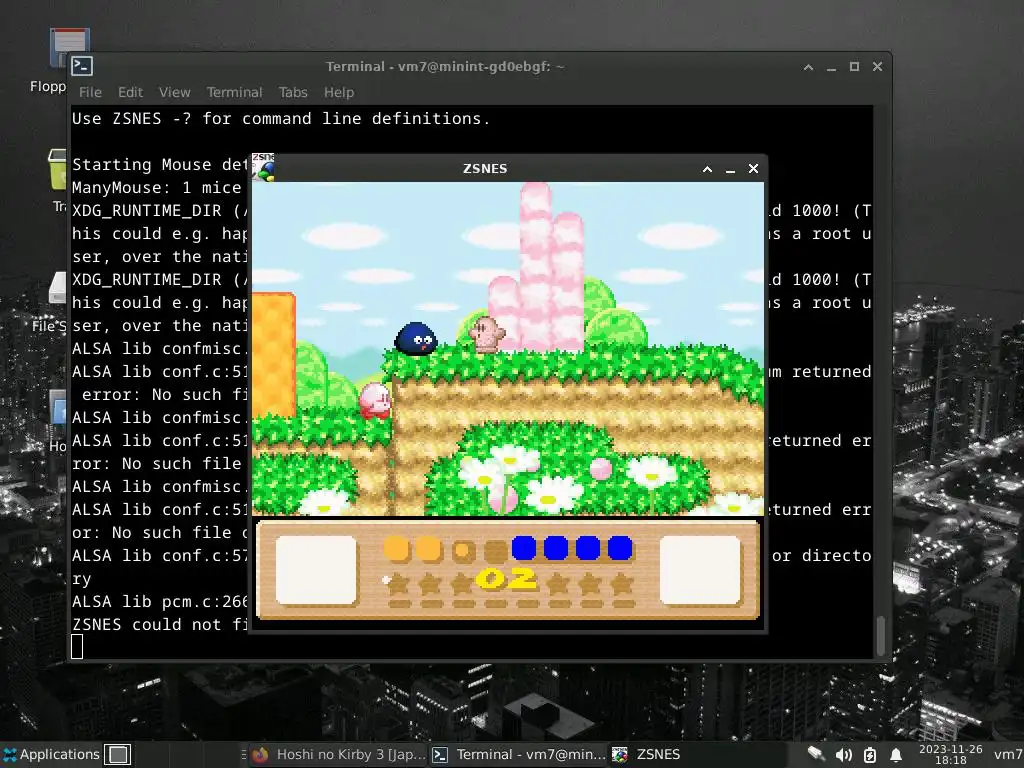
Task: Maximize the Terminal window
Action: (854, 67)
